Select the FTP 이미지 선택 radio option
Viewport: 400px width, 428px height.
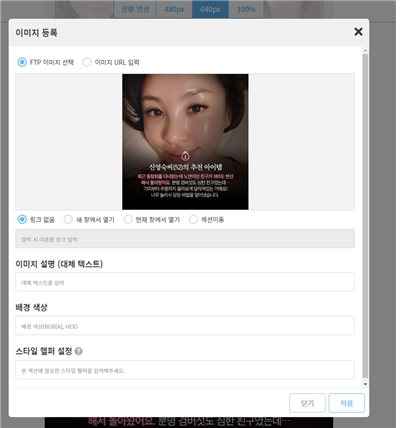point(22,62)
